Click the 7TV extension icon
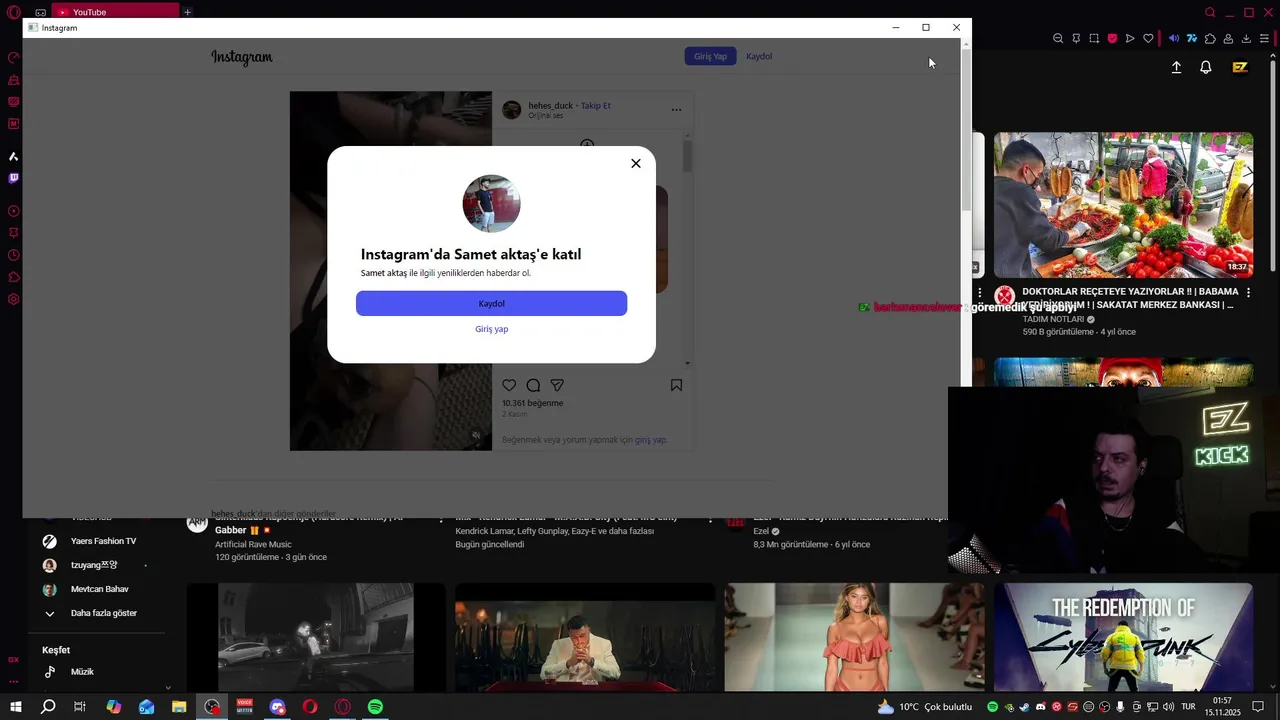Screen dimensions: 1280x720 pos(1192,39)
